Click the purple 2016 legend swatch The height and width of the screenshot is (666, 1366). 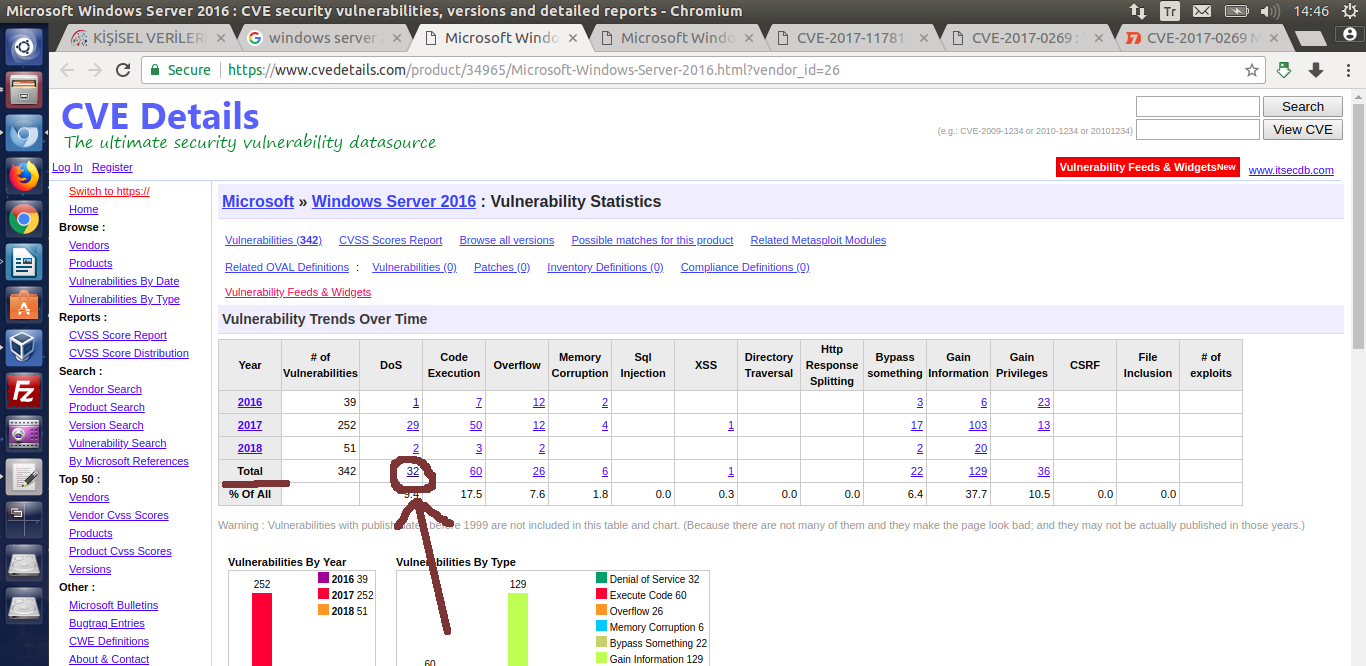click(x=324, y=578)
